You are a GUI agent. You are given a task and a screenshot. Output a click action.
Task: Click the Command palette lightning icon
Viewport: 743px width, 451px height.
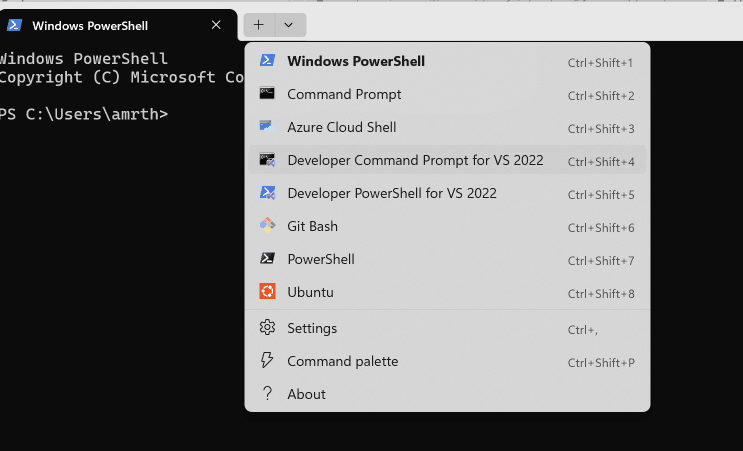coord(267,361)
